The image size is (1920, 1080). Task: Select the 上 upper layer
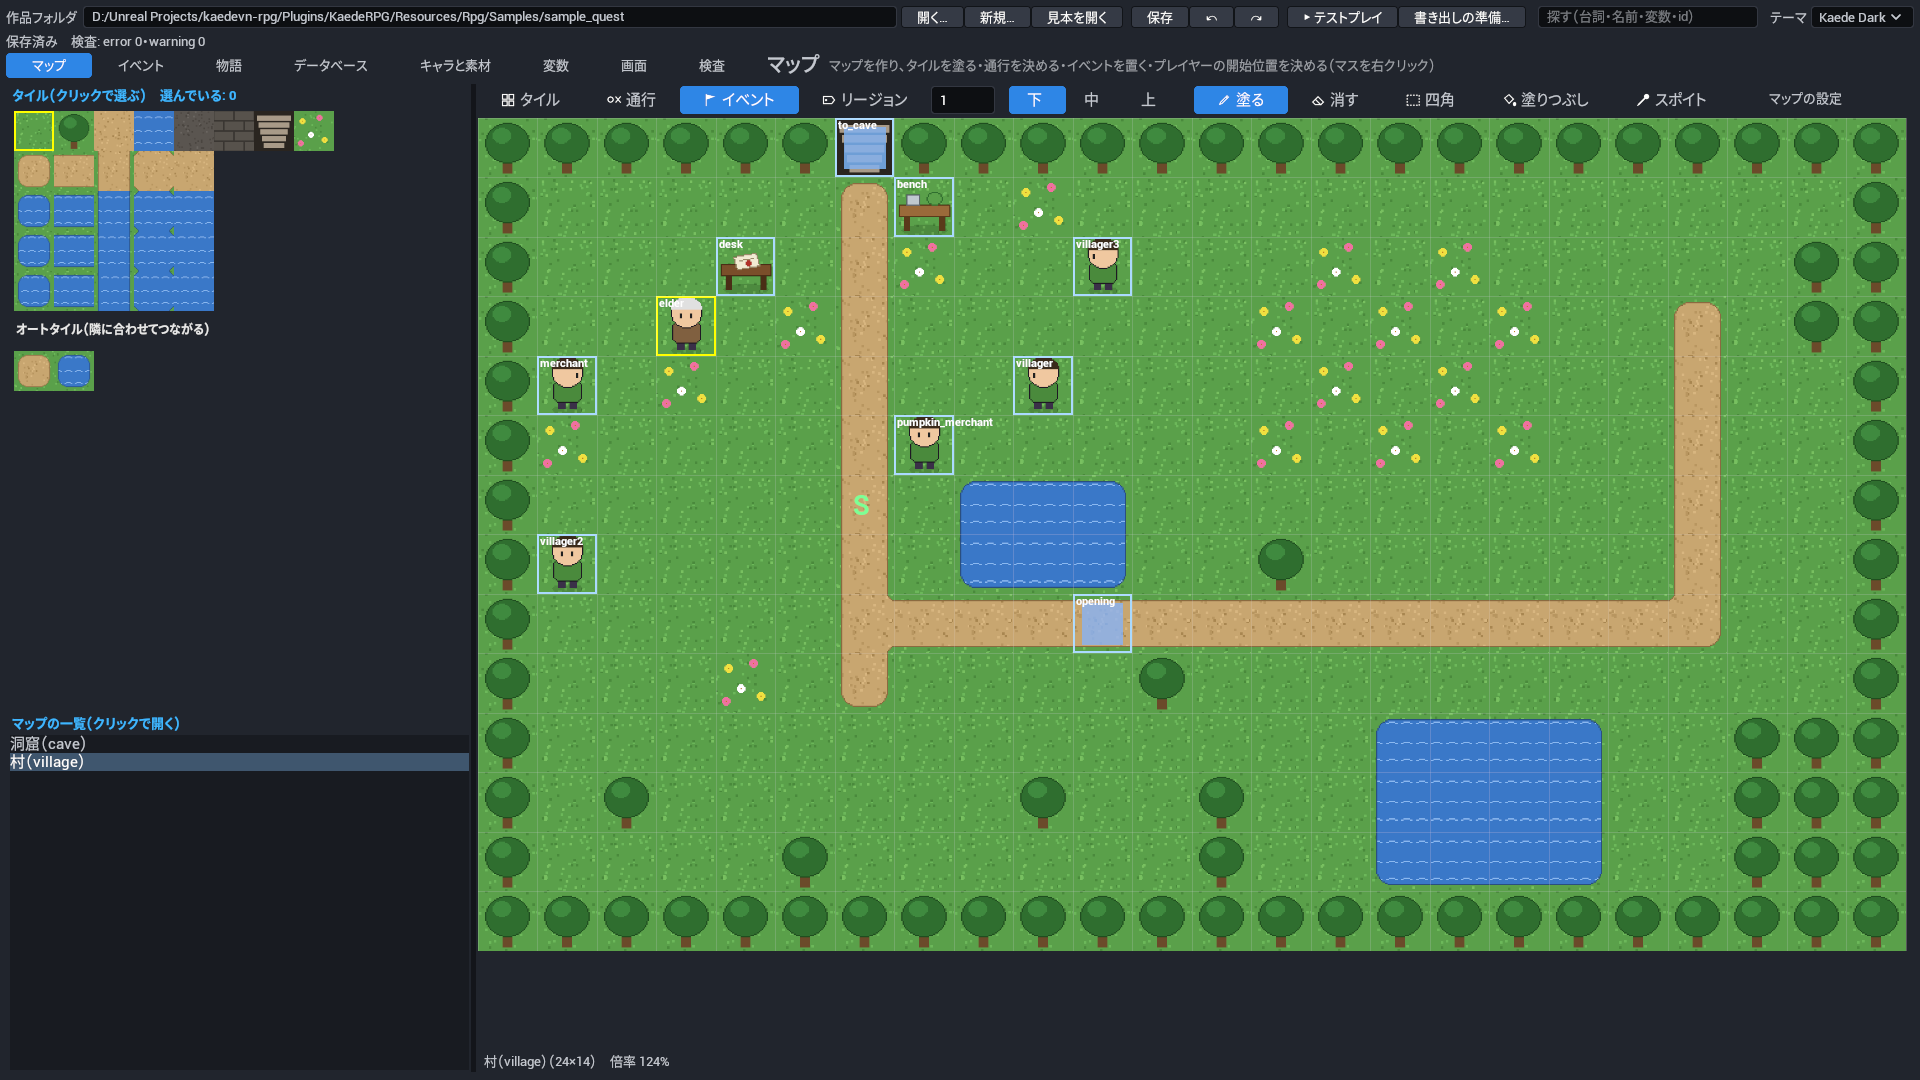[x=1148, y=100]
